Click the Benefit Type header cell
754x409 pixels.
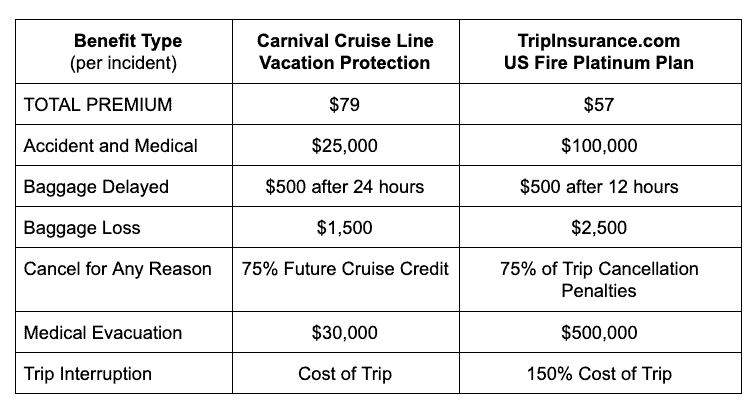click(124, 51)
